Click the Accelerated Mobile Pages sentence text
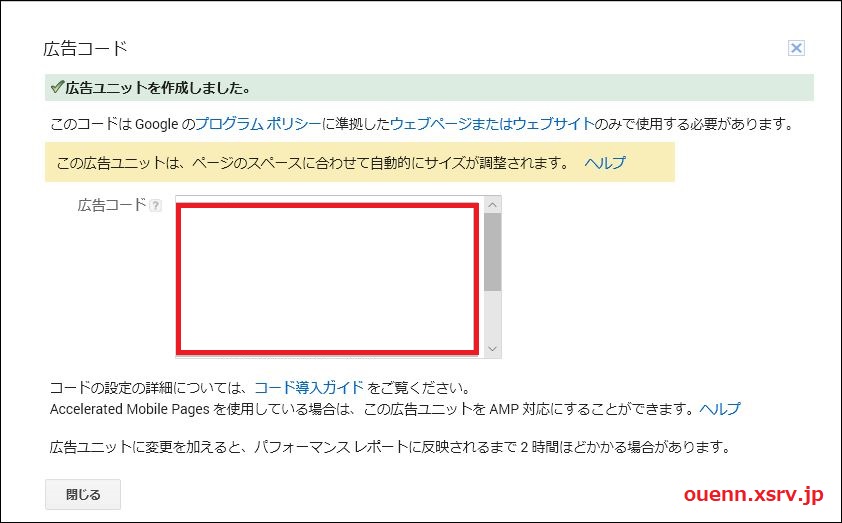Viewport: 842px width, 523px height. pos(374,409)
